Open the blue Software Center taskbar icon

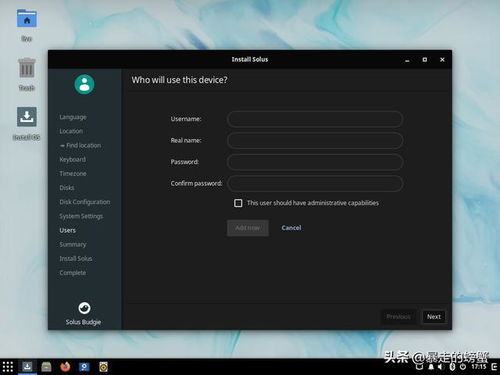coord(84,367)
